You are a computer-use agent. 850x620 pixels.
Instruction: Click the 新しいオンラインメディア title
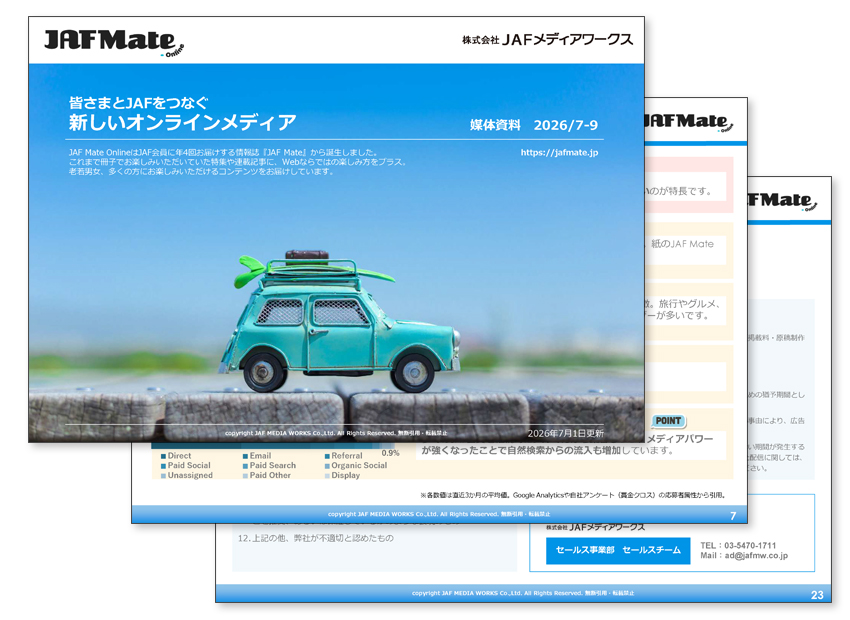182,122
